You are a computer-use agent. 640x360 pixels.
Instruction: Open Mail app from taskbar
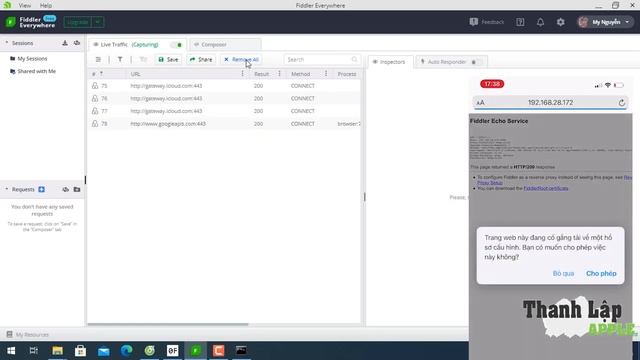tap(104, 351)
